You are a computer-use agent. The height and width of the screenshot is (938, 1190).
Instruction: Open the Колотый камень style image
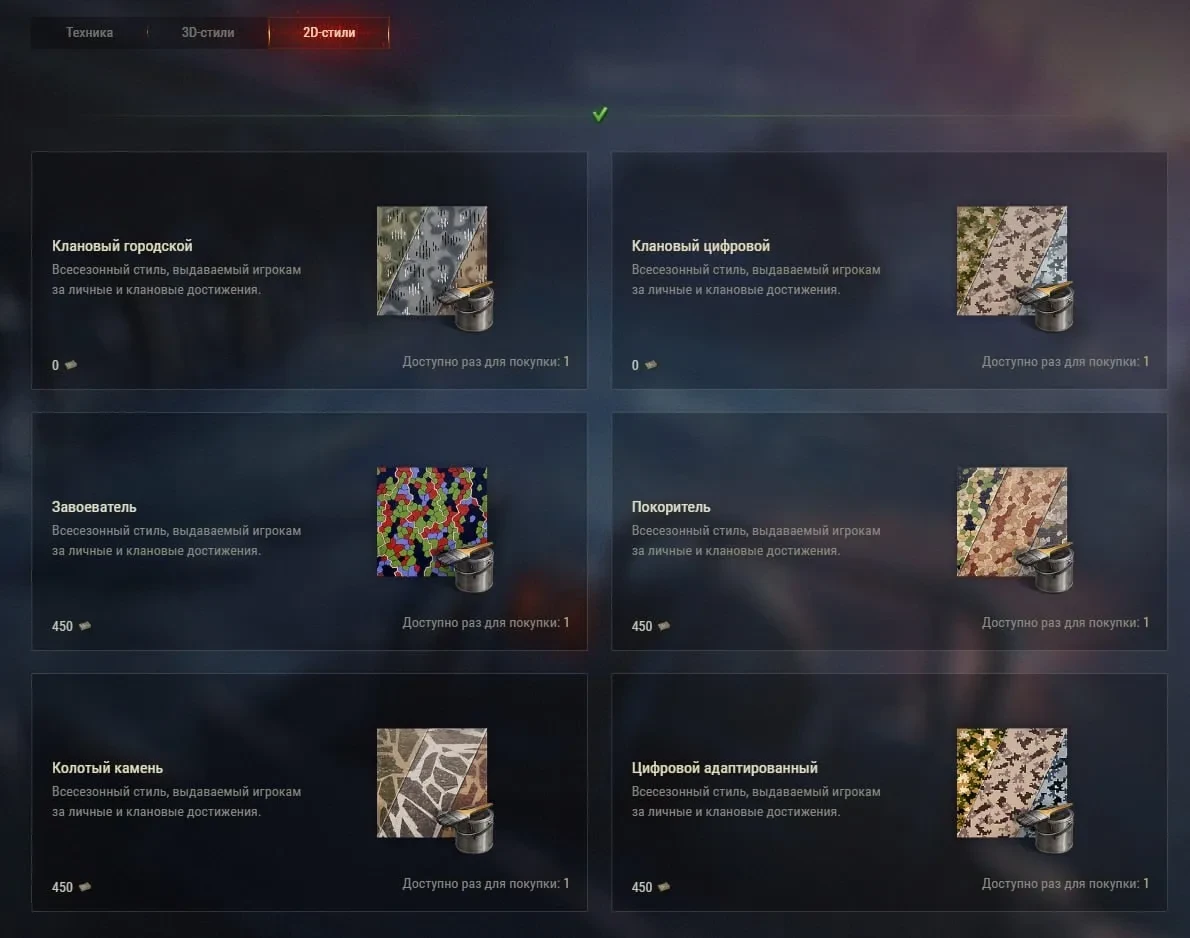[435, 789]
